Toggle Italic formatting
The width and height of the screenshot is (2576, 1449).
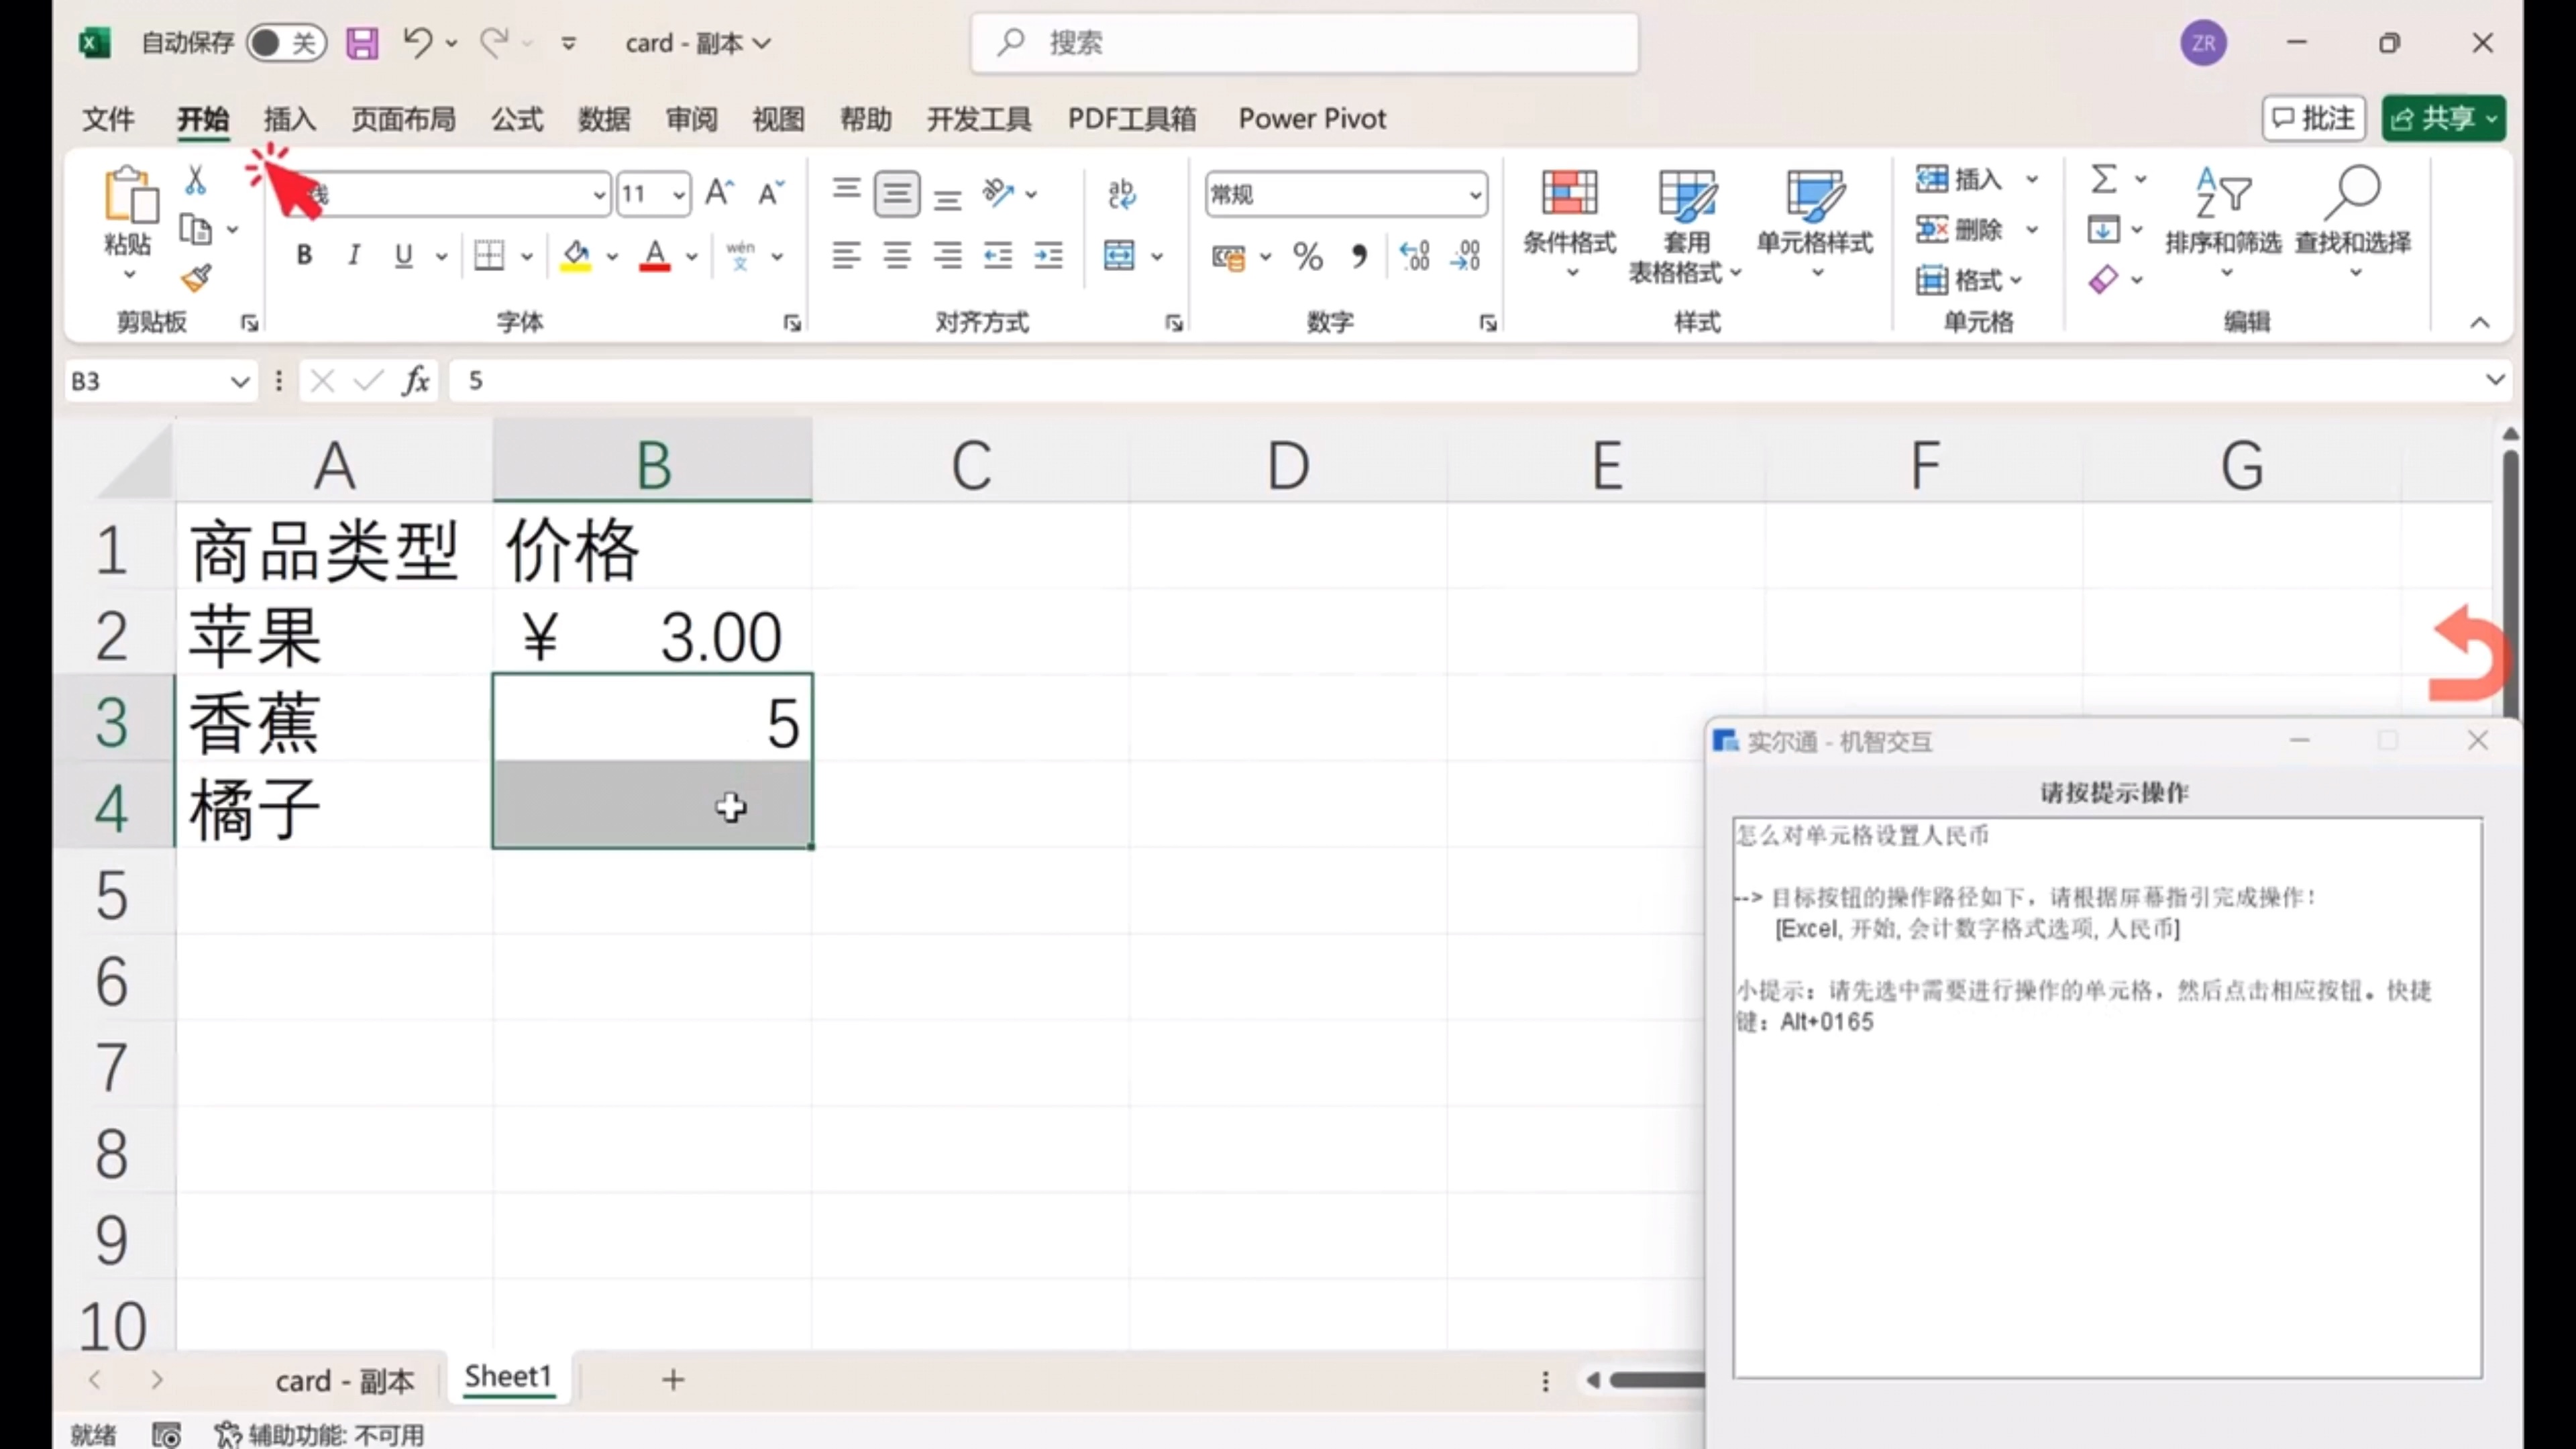pos(353,256)
